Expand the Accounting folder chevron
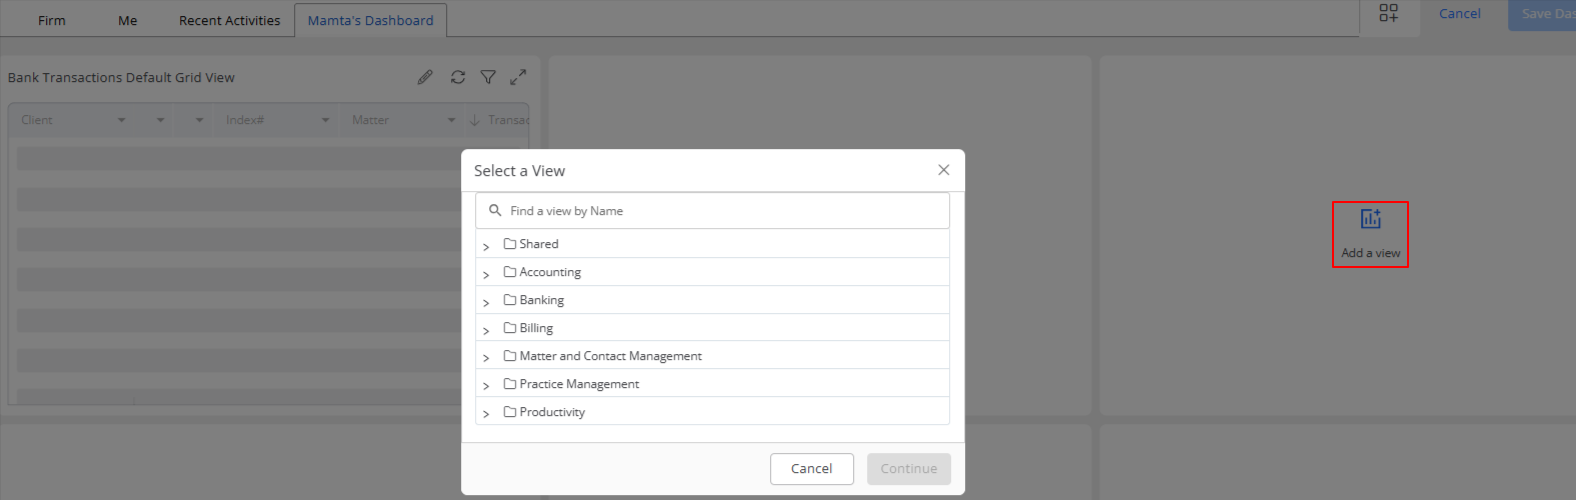Viewport: 1576px width, 500px height. coord(486,274)
